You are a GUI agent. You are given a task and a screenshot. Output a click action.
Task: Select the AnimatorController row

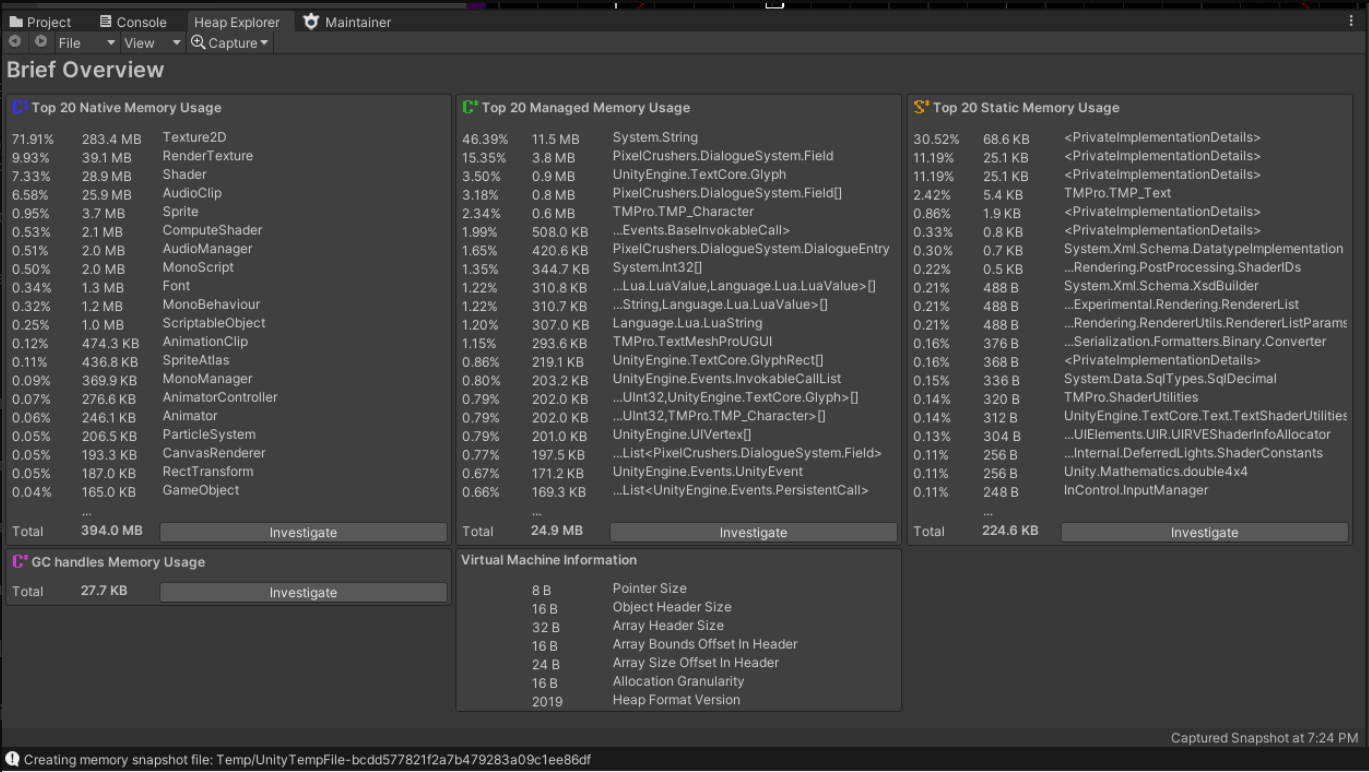point(229,398)
